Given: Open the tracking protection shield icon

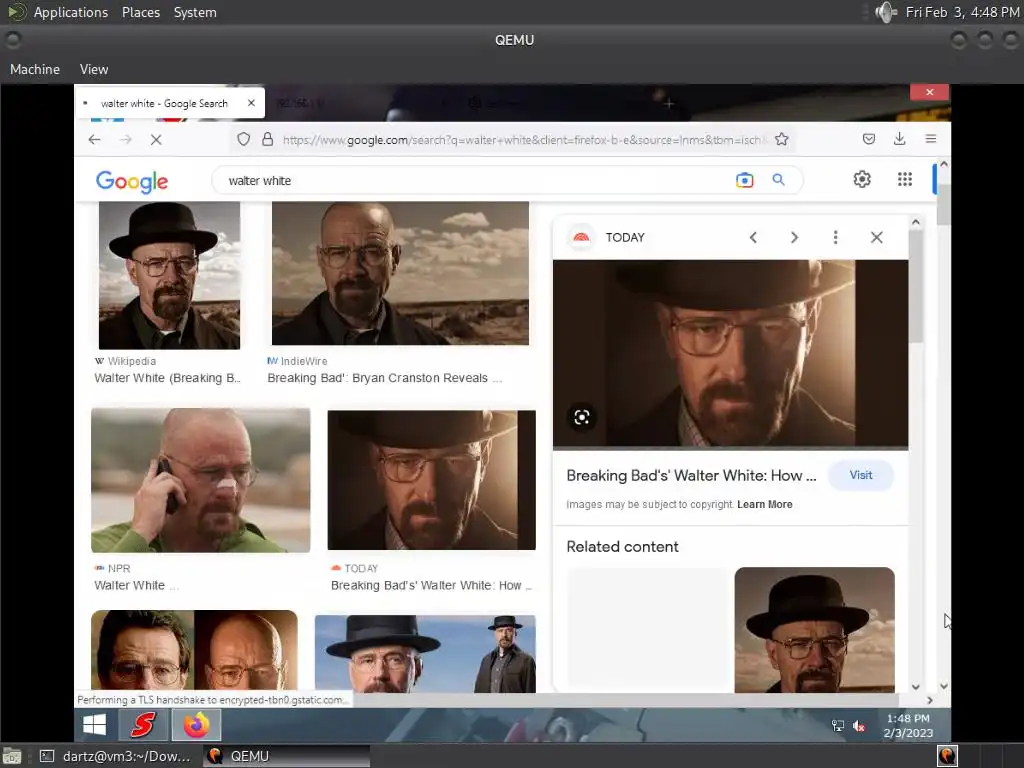Looking at the screenshot, I should [x=244, y=139].
